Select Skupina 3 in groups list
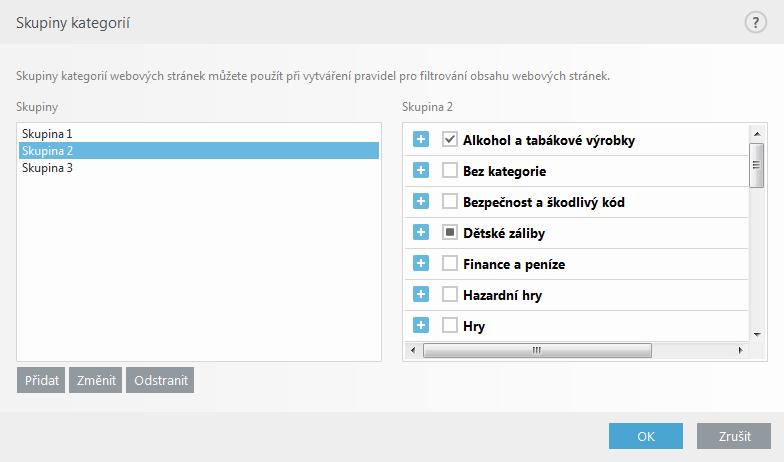The height and width of the screenshot is (462, 784). [198, 168]
